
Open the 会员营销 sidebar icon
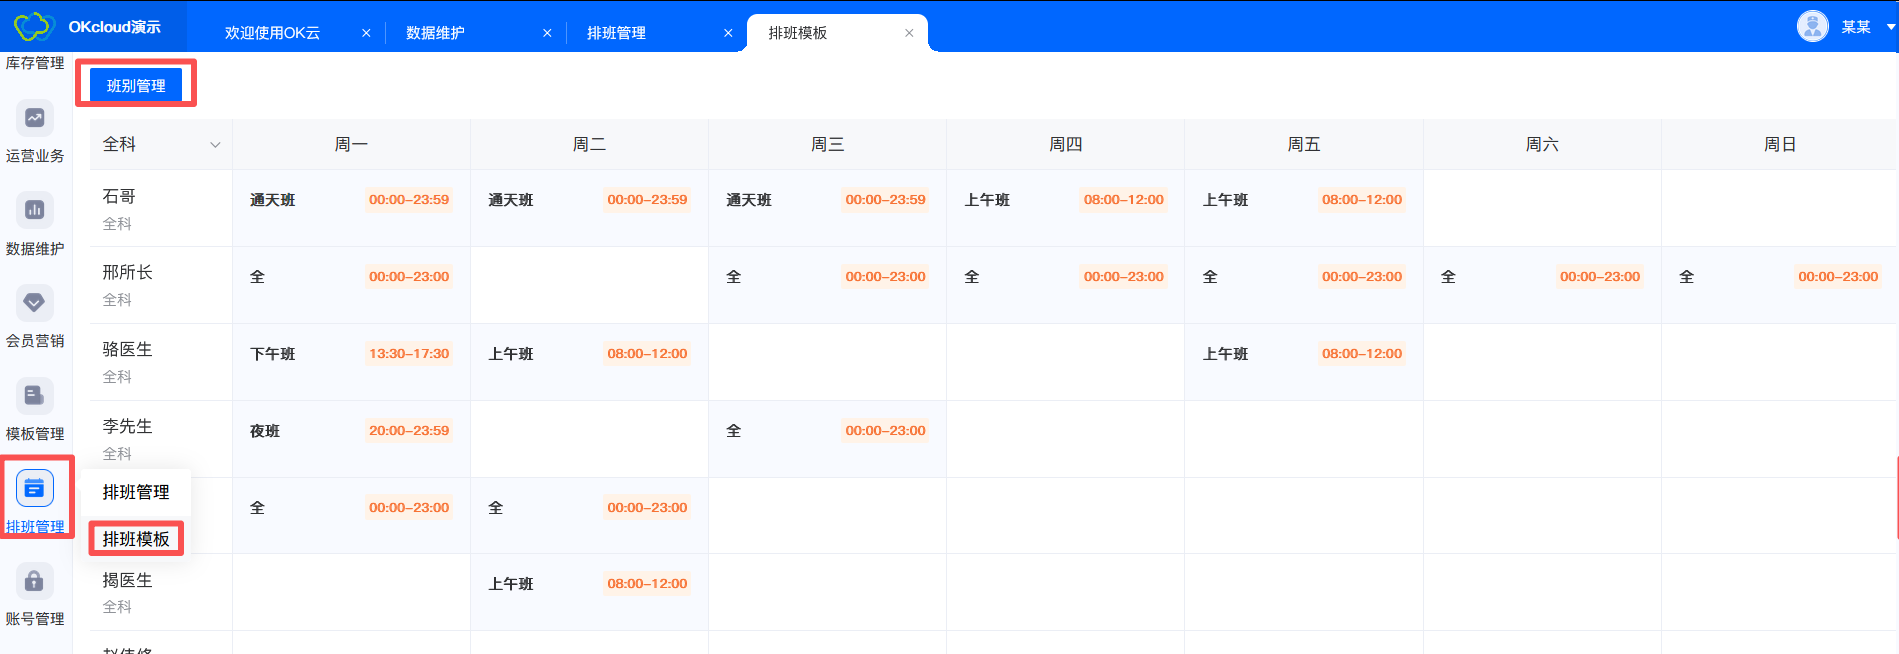tap(34, 303)
